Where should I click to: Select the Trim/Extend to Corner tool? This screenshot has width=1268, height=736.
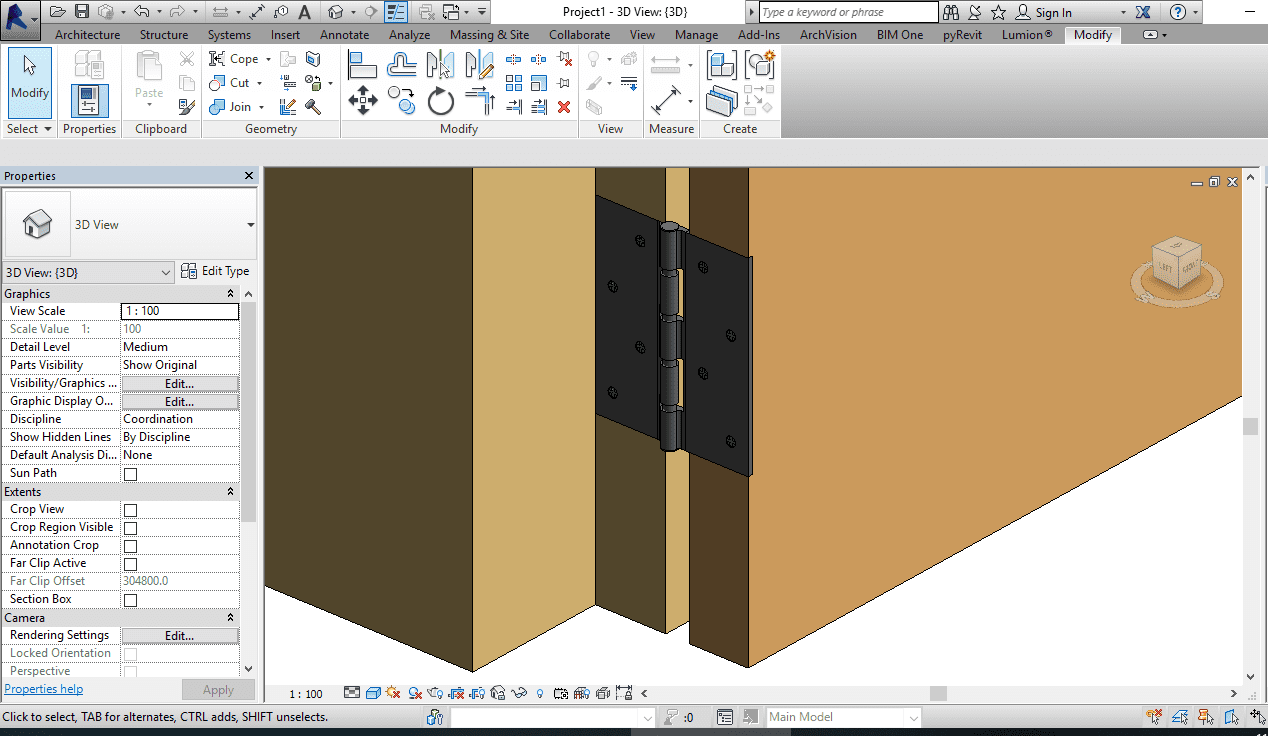click(x=480, y=101)
